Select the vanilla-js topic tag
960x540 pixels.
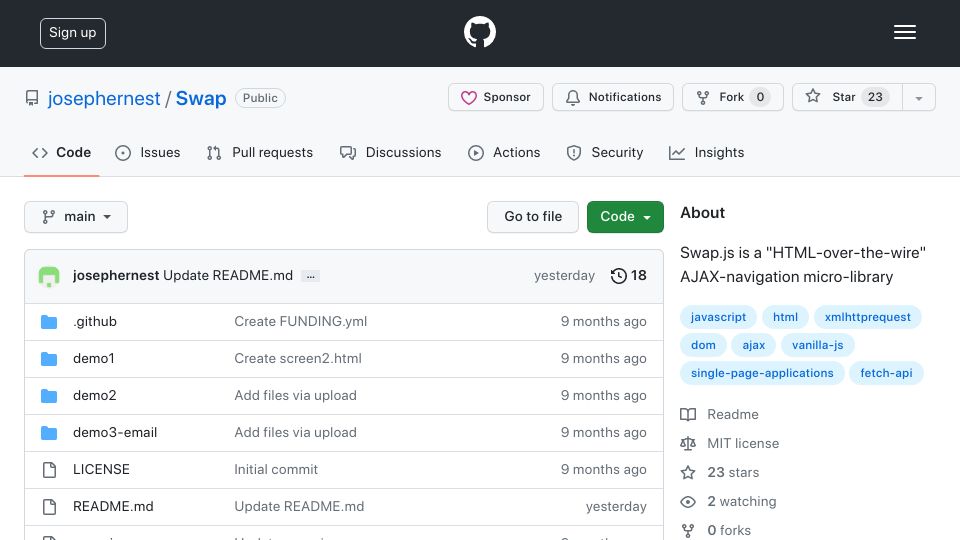817,345
